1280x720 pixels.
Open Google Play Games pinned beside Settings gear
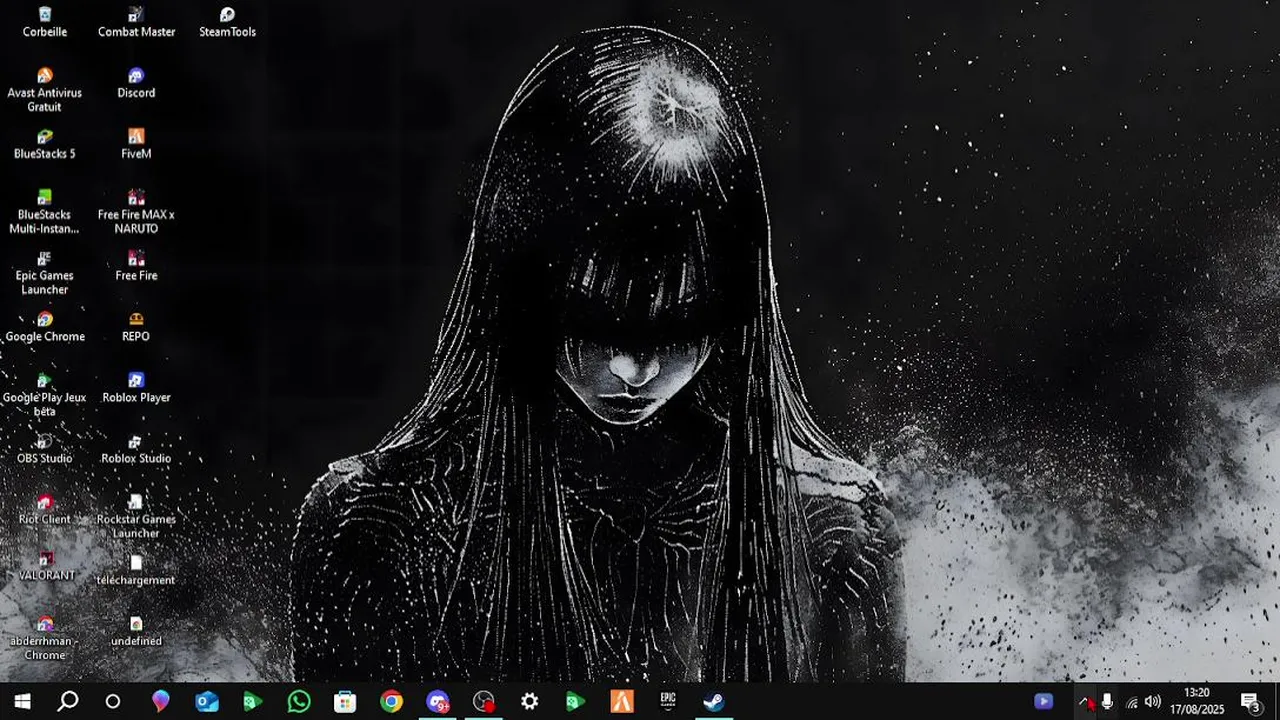(x=576, y=701)
